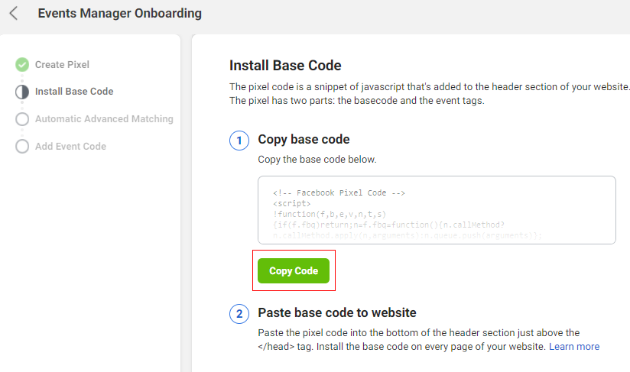Viewport: 630px width, 372px height.
Task: Click the empty circle beside Add Event Code
Action: coord(22,147)
